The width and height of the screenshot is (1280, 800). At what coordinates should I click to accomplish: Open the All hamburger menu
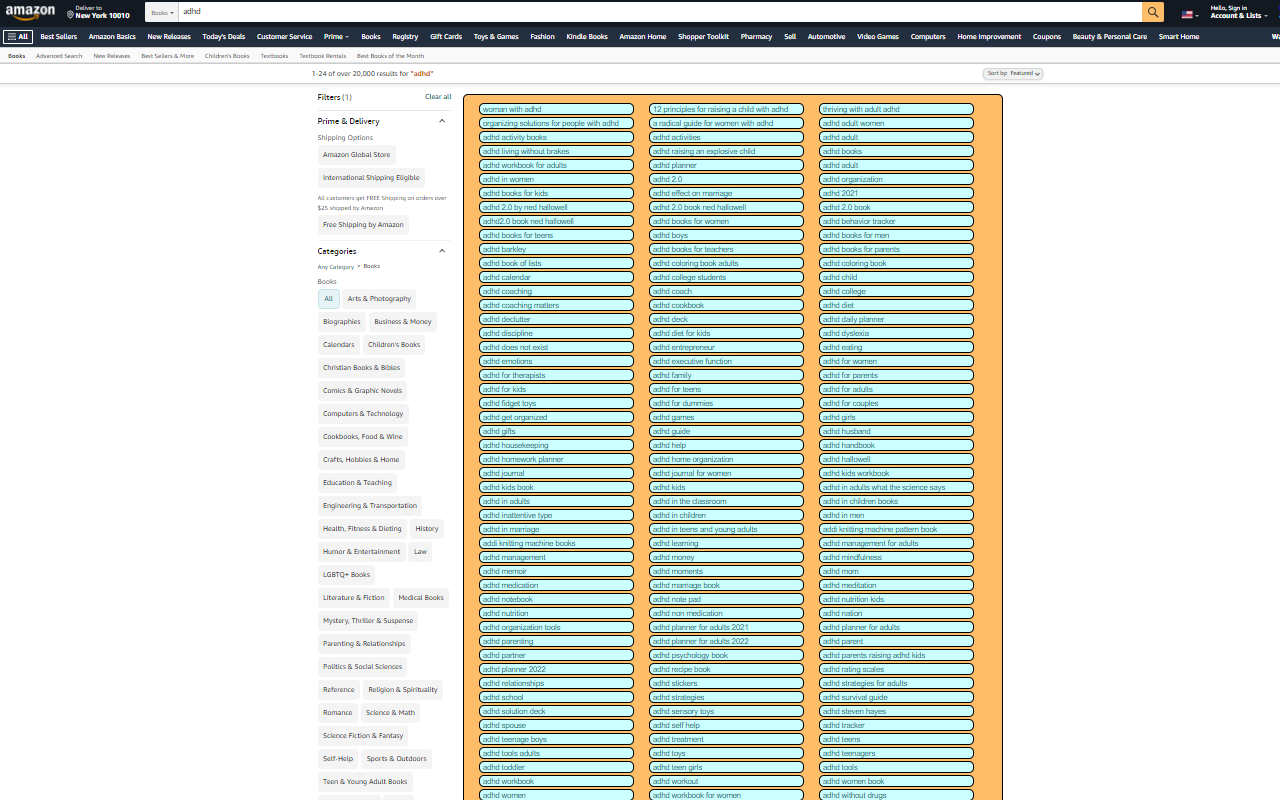[x=17, y=37]
